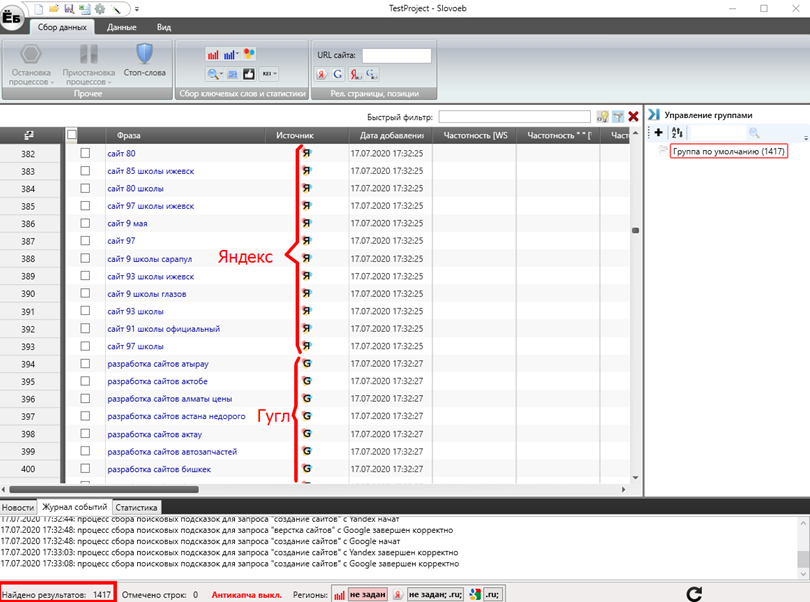Screen dimensions: 810x602
Task: Tick the checkbox for сайт 85 школы ижевск
Action: 85,171
